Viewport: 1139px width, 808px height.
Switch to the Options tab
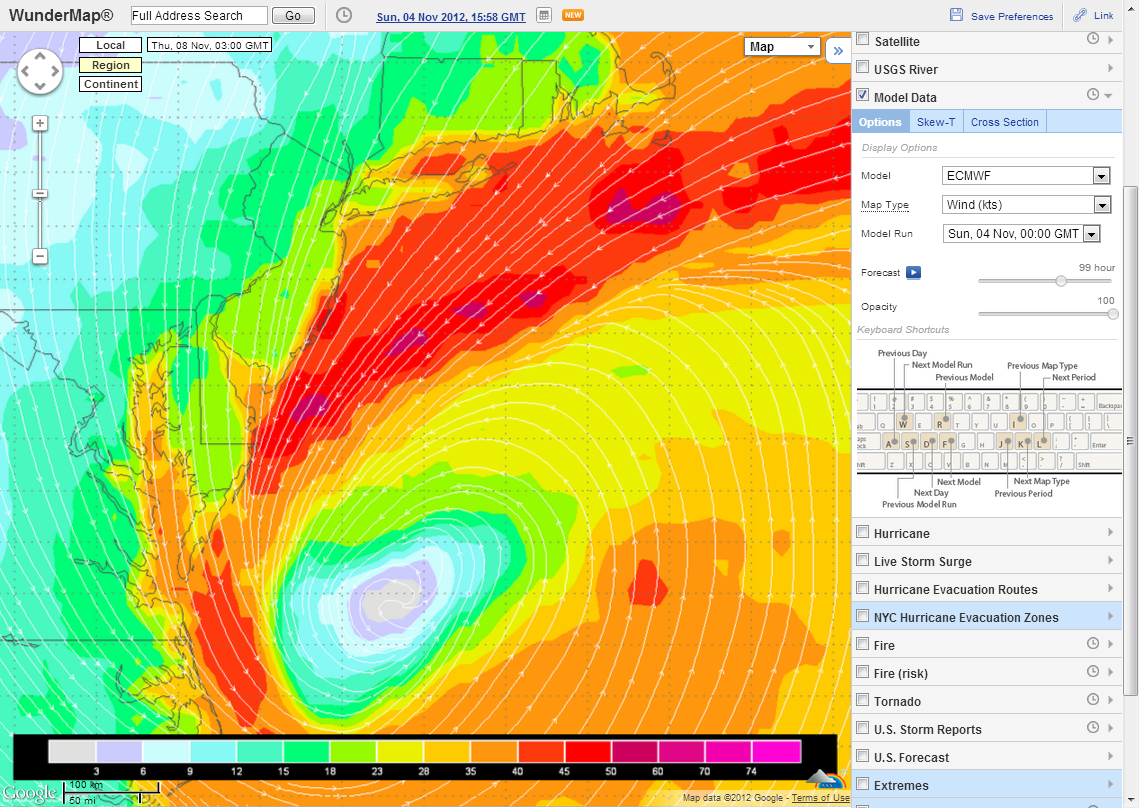click(x=880, y=122)
